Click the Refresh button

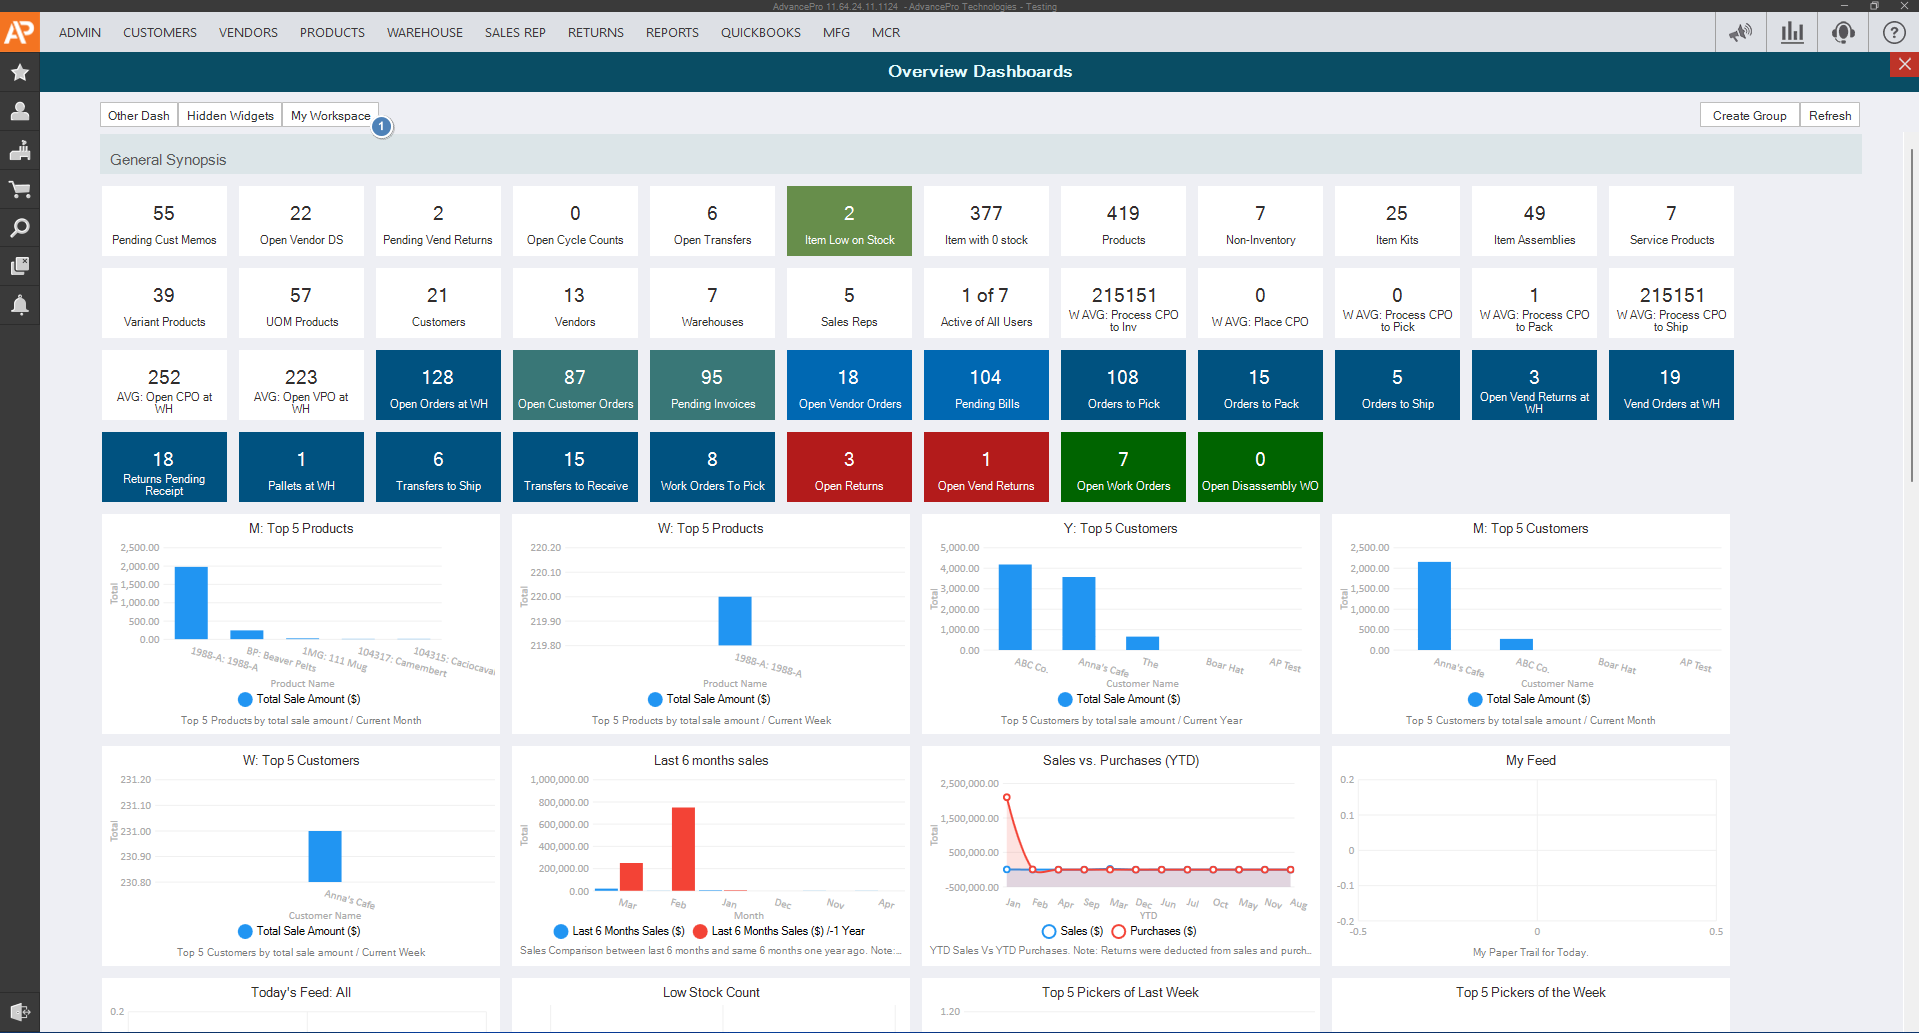tap(1829, 115)
